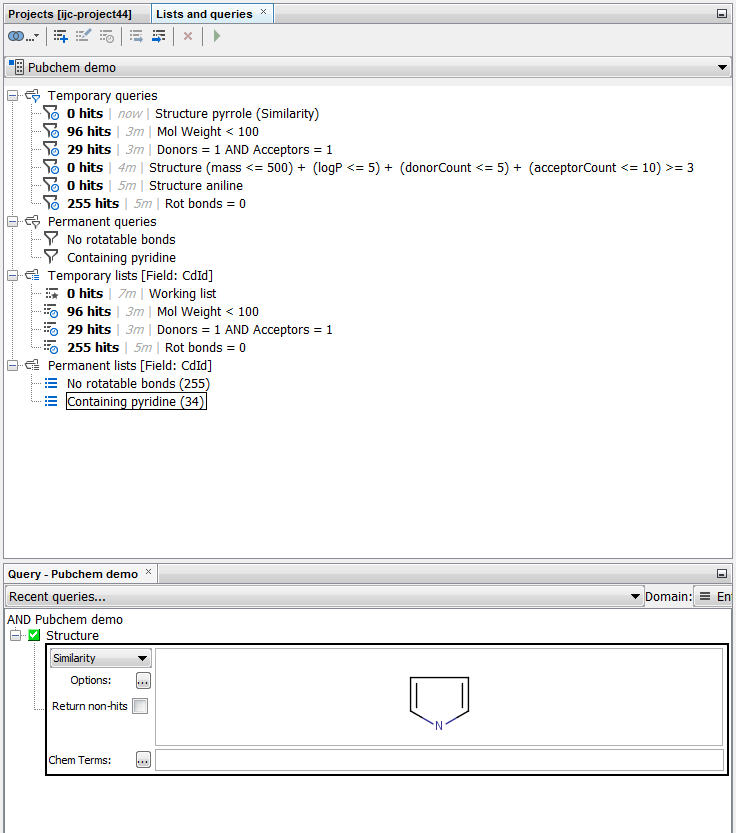
Task: Click the green run query arrow icon
Action: tap(217, 36)
